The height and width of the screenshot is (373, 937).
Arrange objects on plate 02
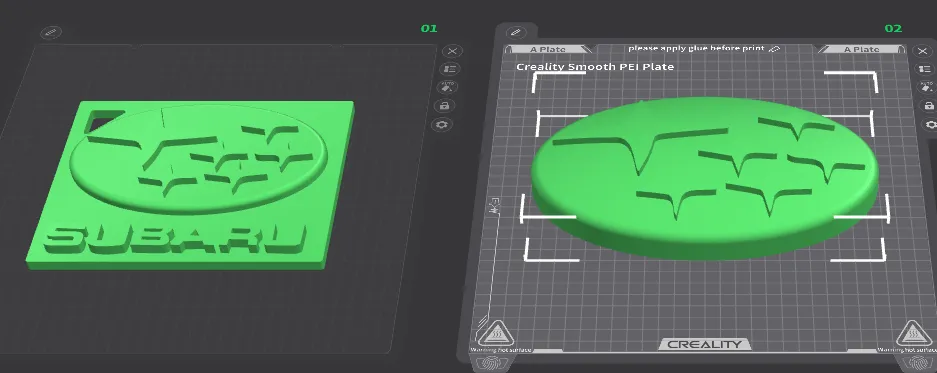click(x=926, y=69)
